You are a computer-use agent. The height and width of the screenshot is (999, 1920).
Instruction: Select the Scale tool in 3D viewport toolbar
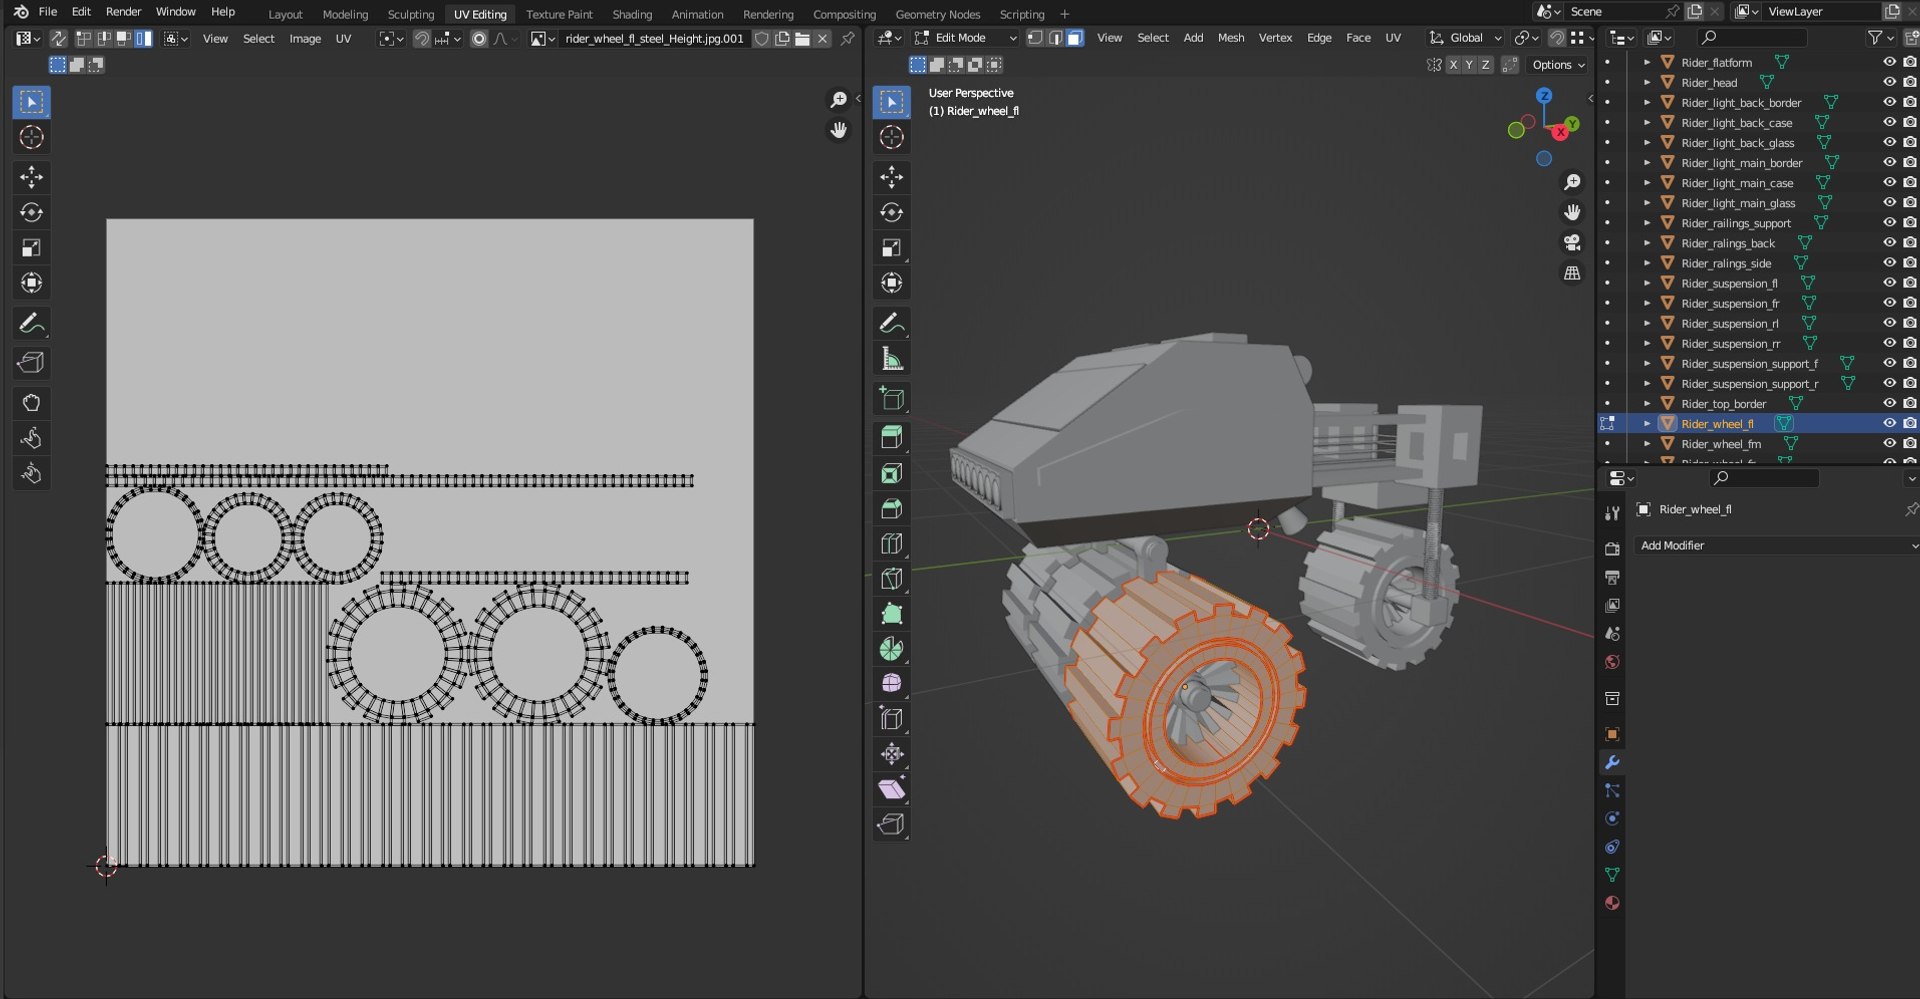[x=891, y=247]
